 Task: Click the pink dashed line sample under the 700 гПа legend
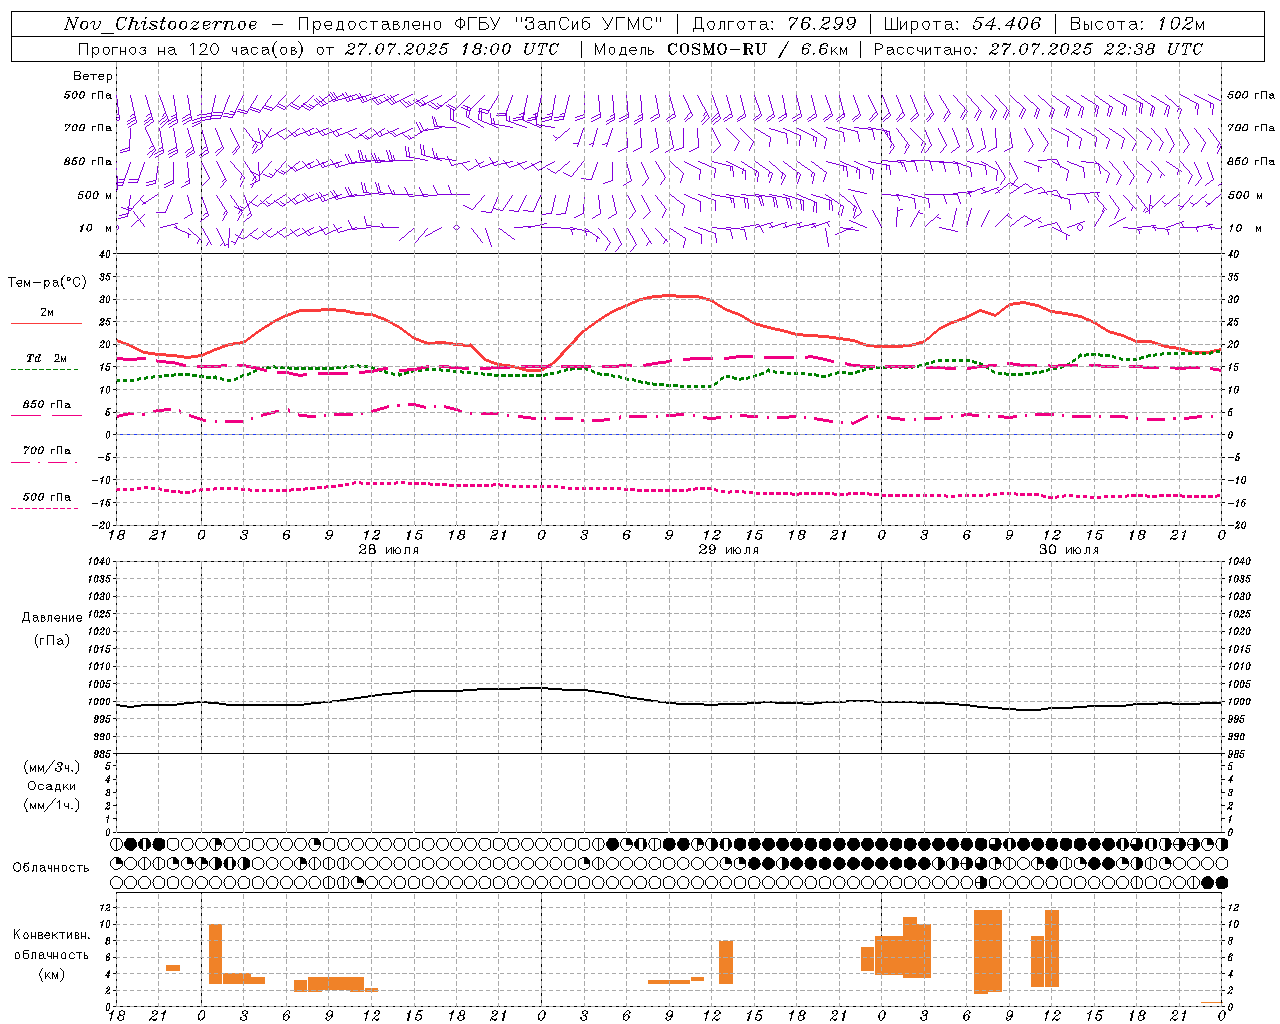(46, 462)
